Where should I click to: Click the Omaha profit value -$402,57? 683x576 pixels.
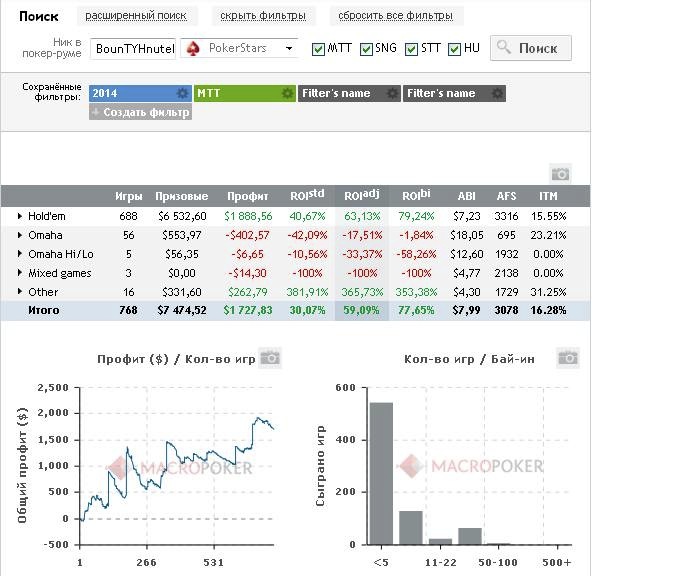pos(247,235)
